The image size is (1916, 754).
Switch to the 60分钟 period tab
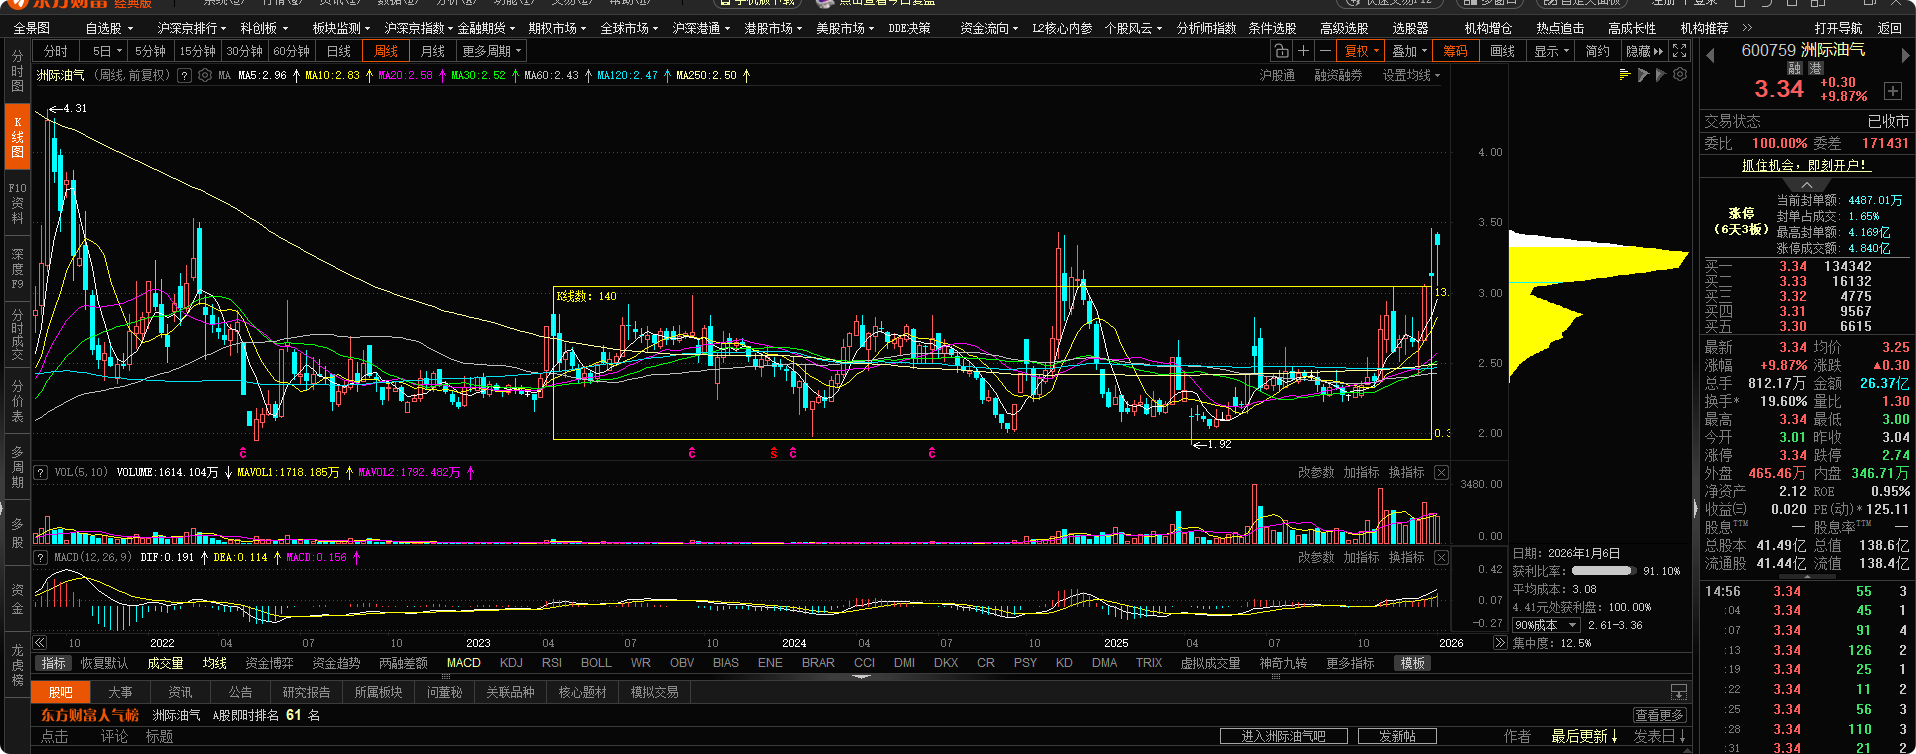point(291,51)
